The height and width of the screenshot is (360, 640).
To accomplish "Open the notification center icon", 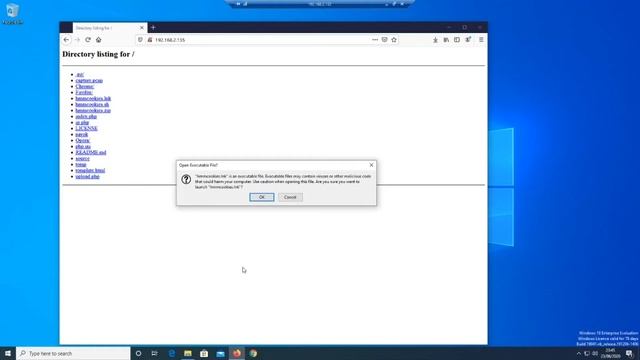I will (629, 353).
